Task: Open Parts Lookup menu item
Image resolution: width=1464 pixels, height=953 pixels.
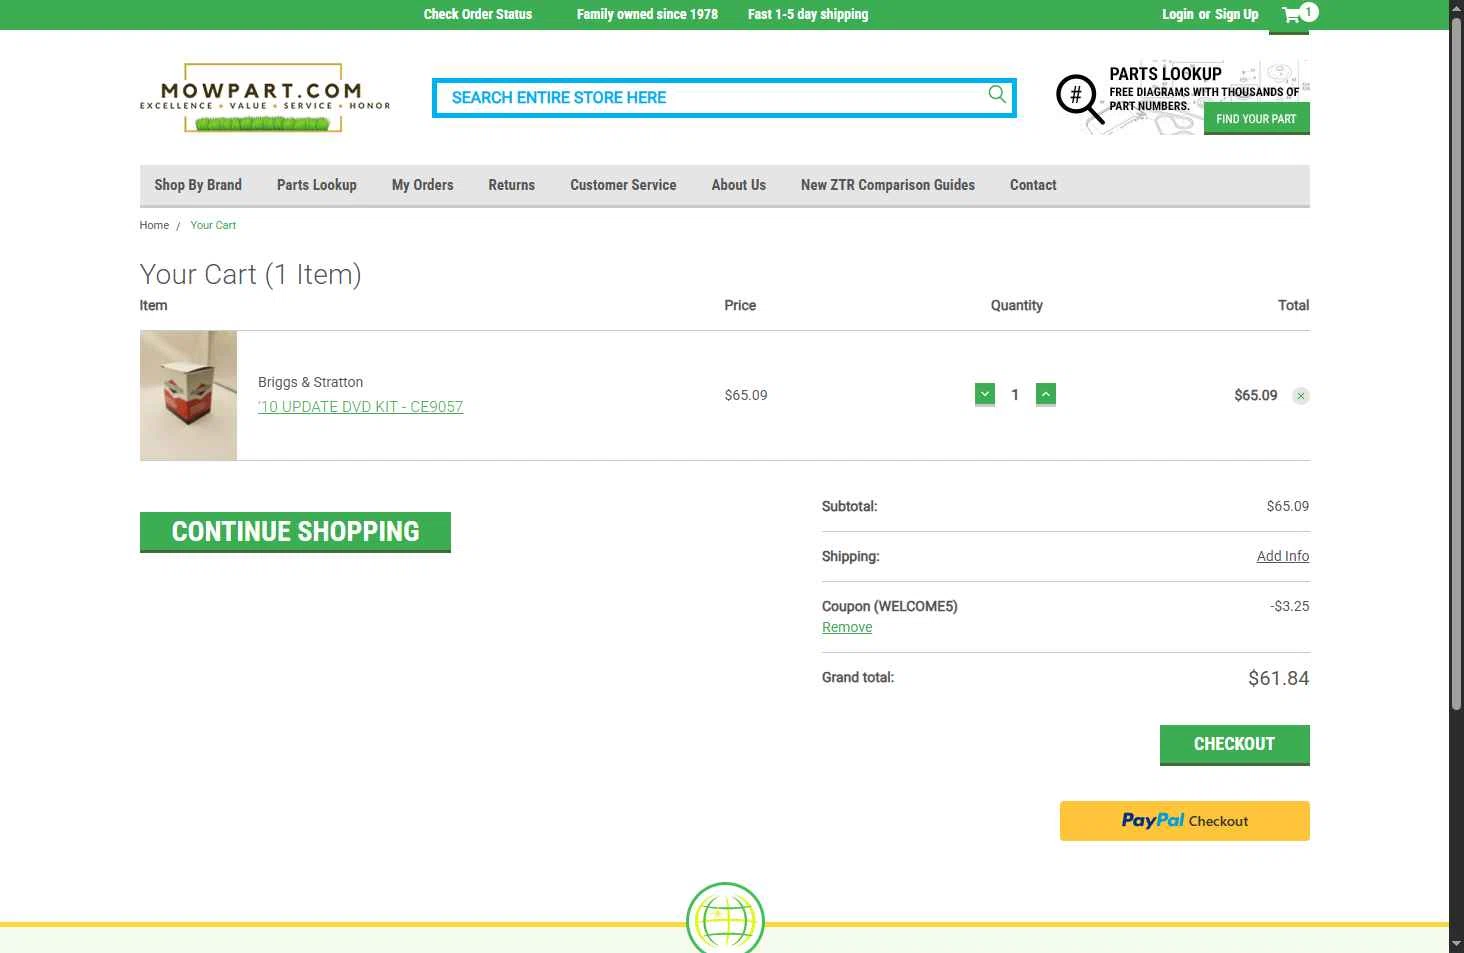Action: pos(317,185)
